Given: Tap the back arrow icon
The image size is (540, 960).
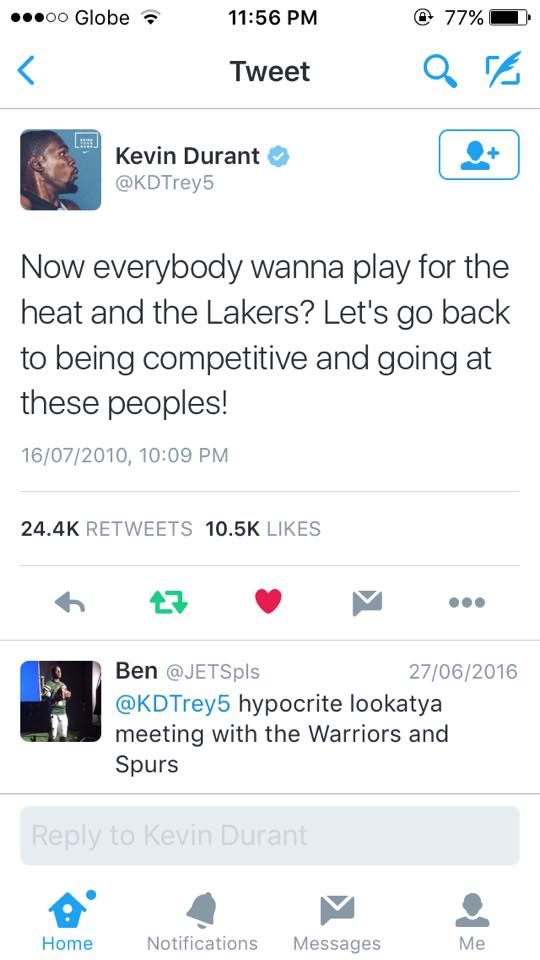Looking at the screenshot, I should (26, 71).
